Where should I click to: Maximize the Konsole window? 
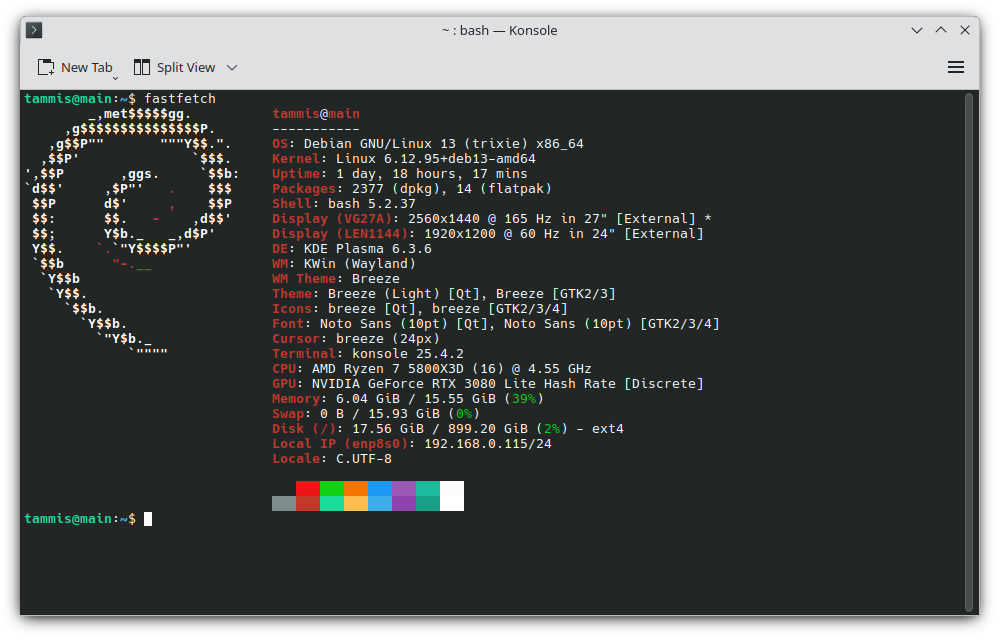(941, 30)
